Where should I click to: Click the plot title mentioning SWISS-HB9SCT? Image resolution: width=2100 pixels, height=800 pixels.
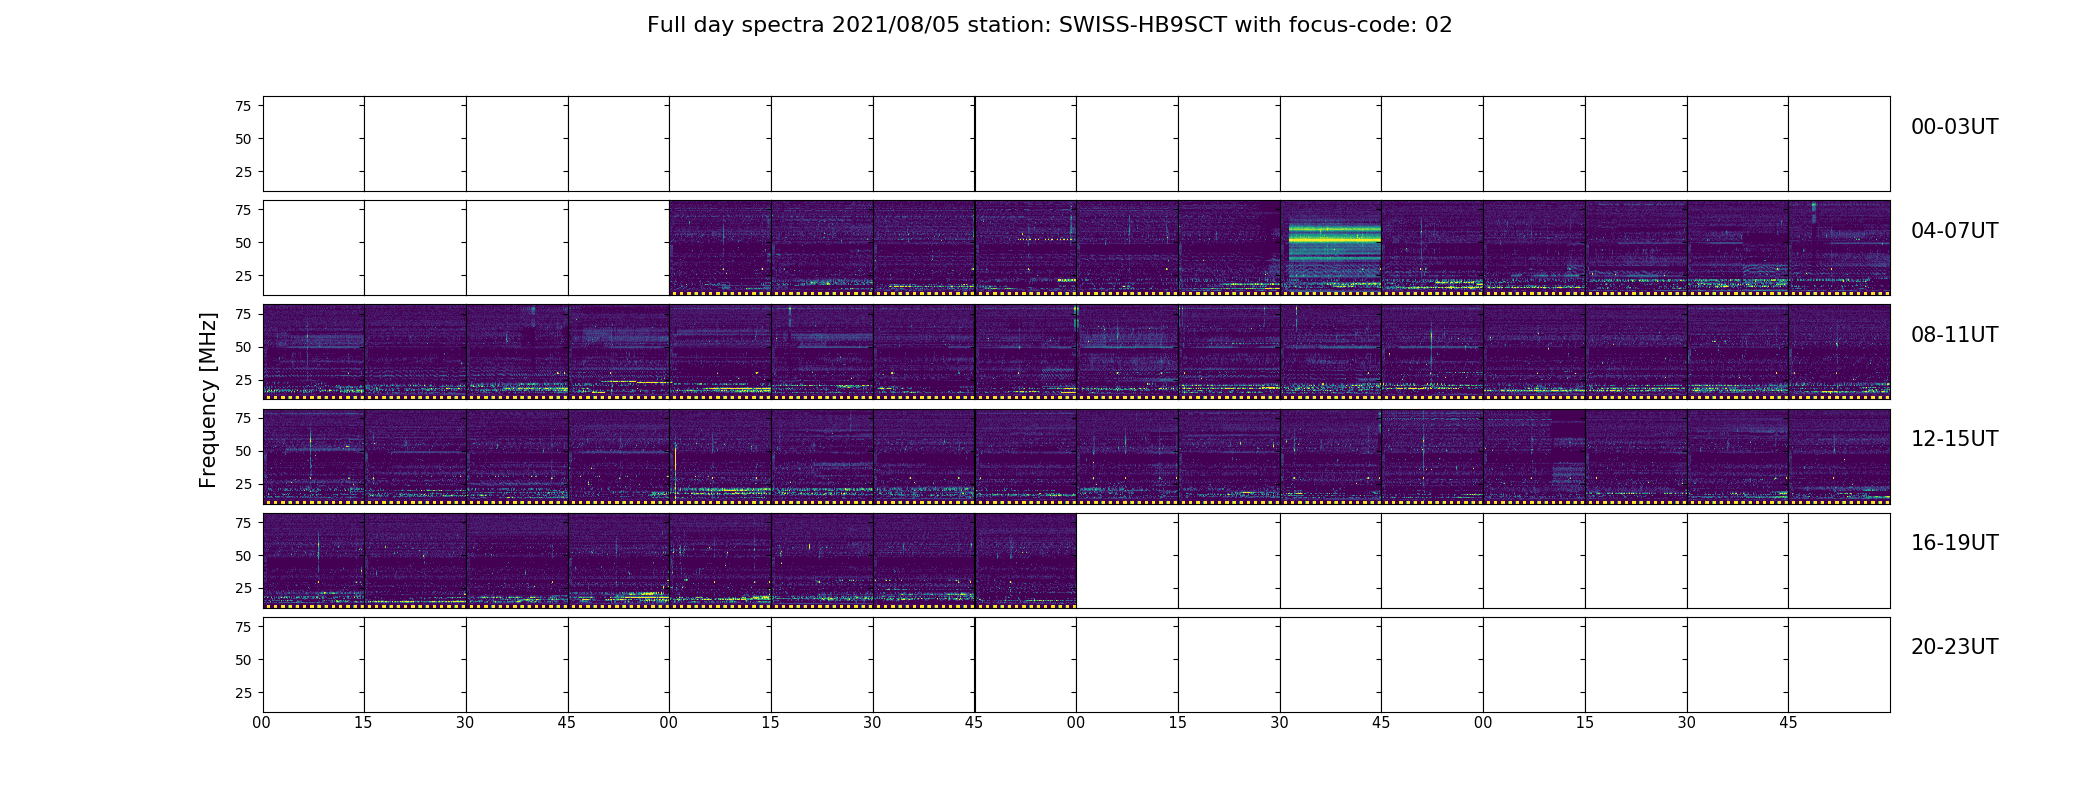click(1049, 25)
